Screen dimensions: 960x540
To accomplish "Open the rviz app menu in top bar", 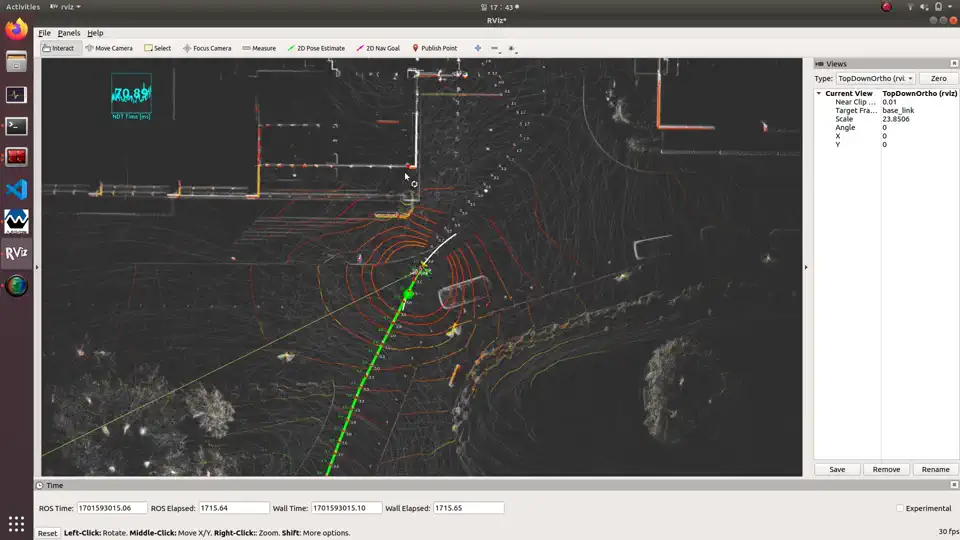I will click(66, 7).
